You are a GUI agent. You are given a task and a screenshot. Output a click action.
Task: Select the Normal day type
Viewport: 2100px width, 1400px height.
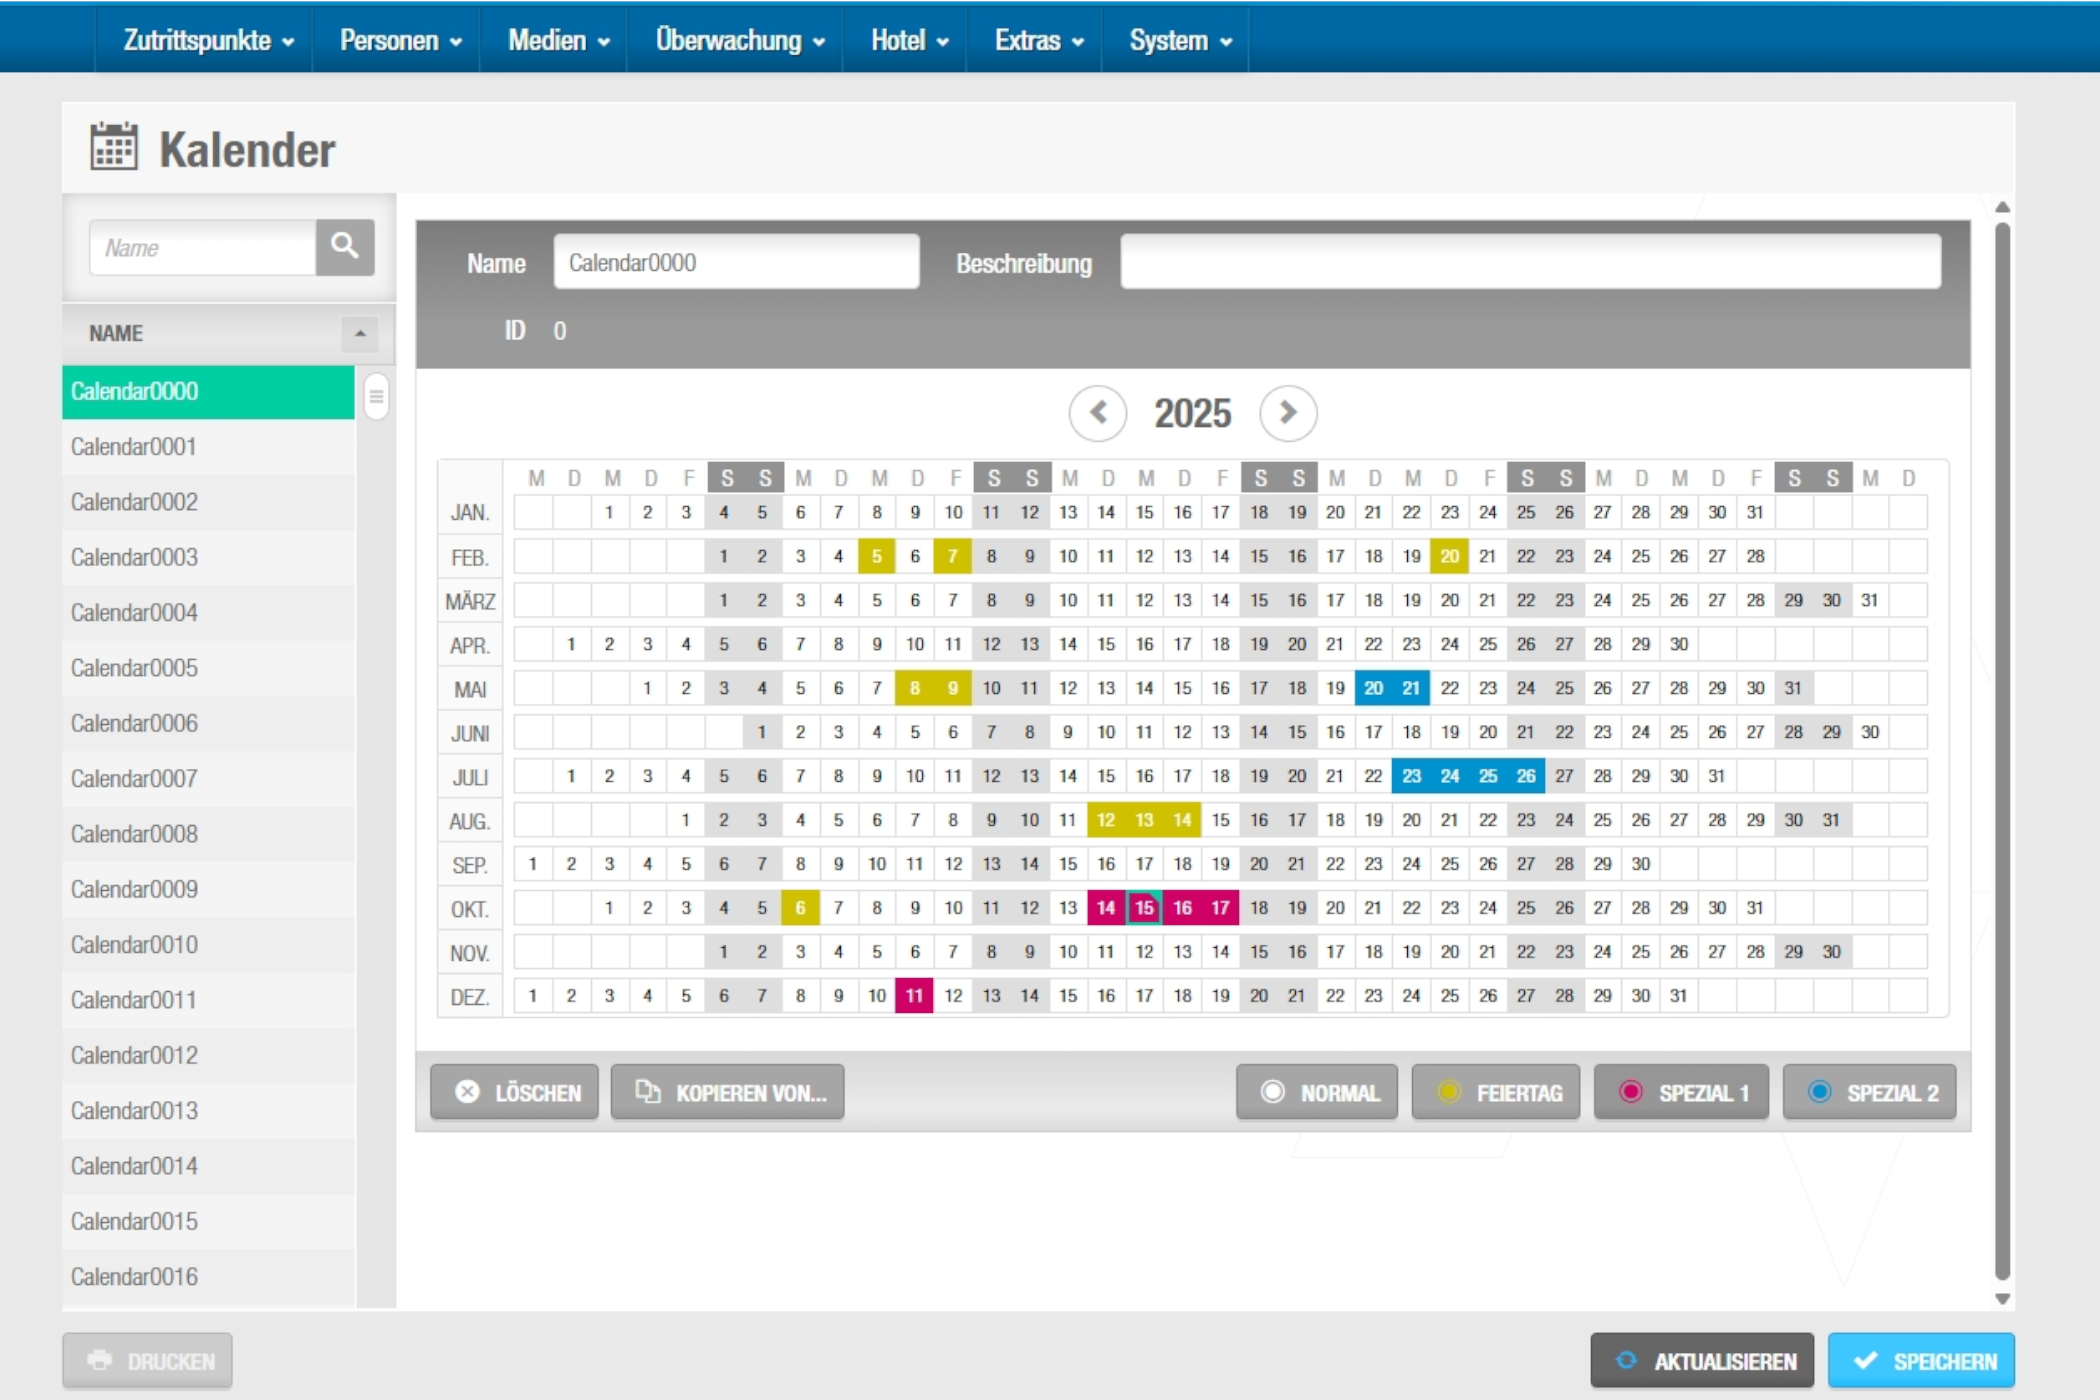1317,1092
